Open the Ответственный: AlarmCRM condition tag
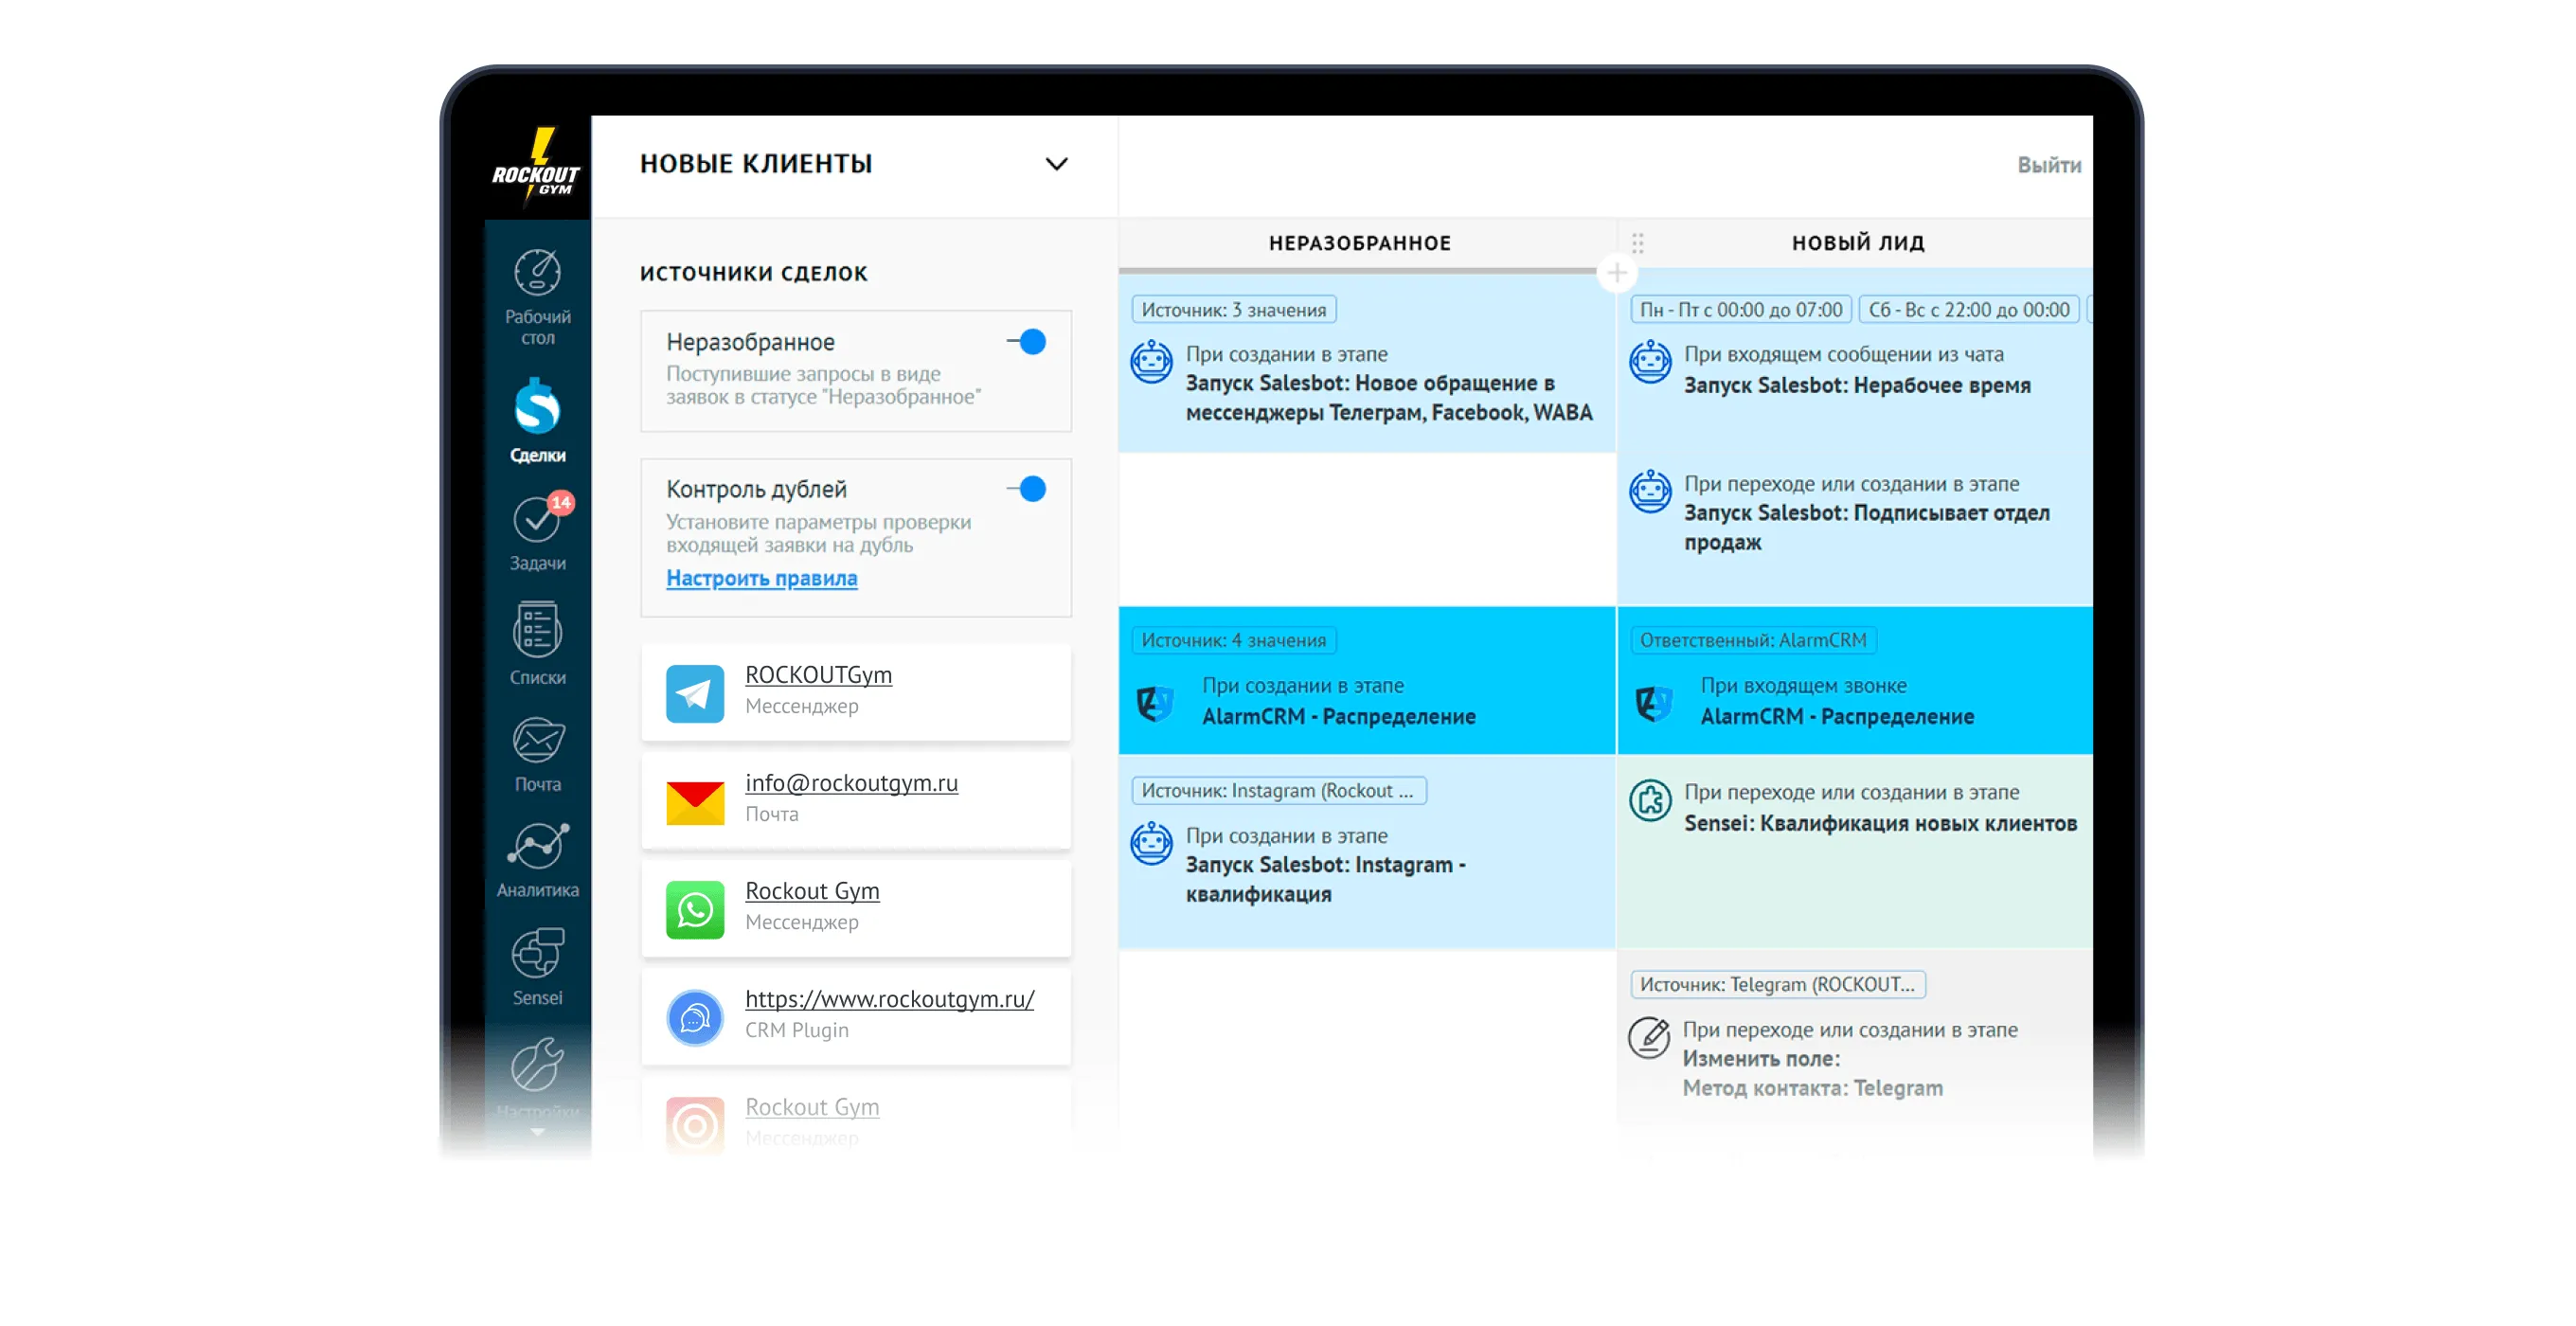The height and width of the screenshot is (1326, 2576). coord(1752,640)
